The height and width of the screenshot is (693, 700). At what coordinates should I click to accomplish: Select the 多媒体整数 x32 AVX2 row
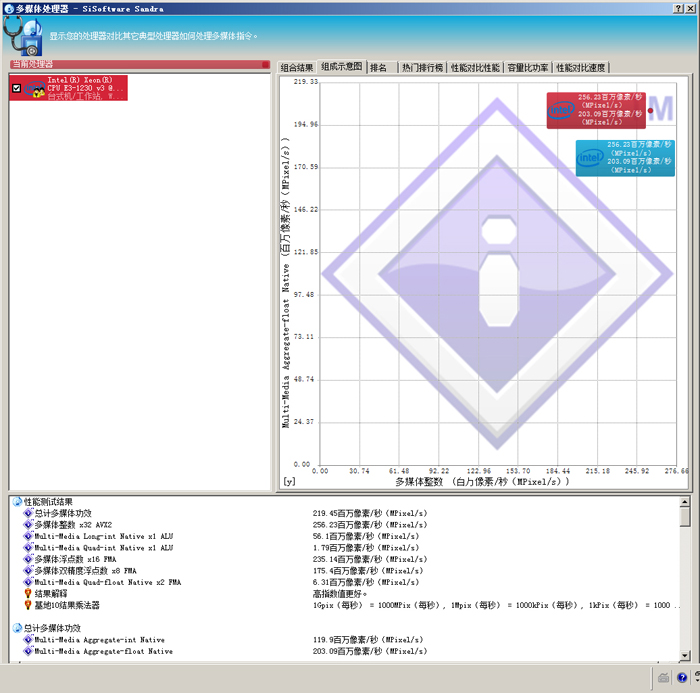click(346, 525)
